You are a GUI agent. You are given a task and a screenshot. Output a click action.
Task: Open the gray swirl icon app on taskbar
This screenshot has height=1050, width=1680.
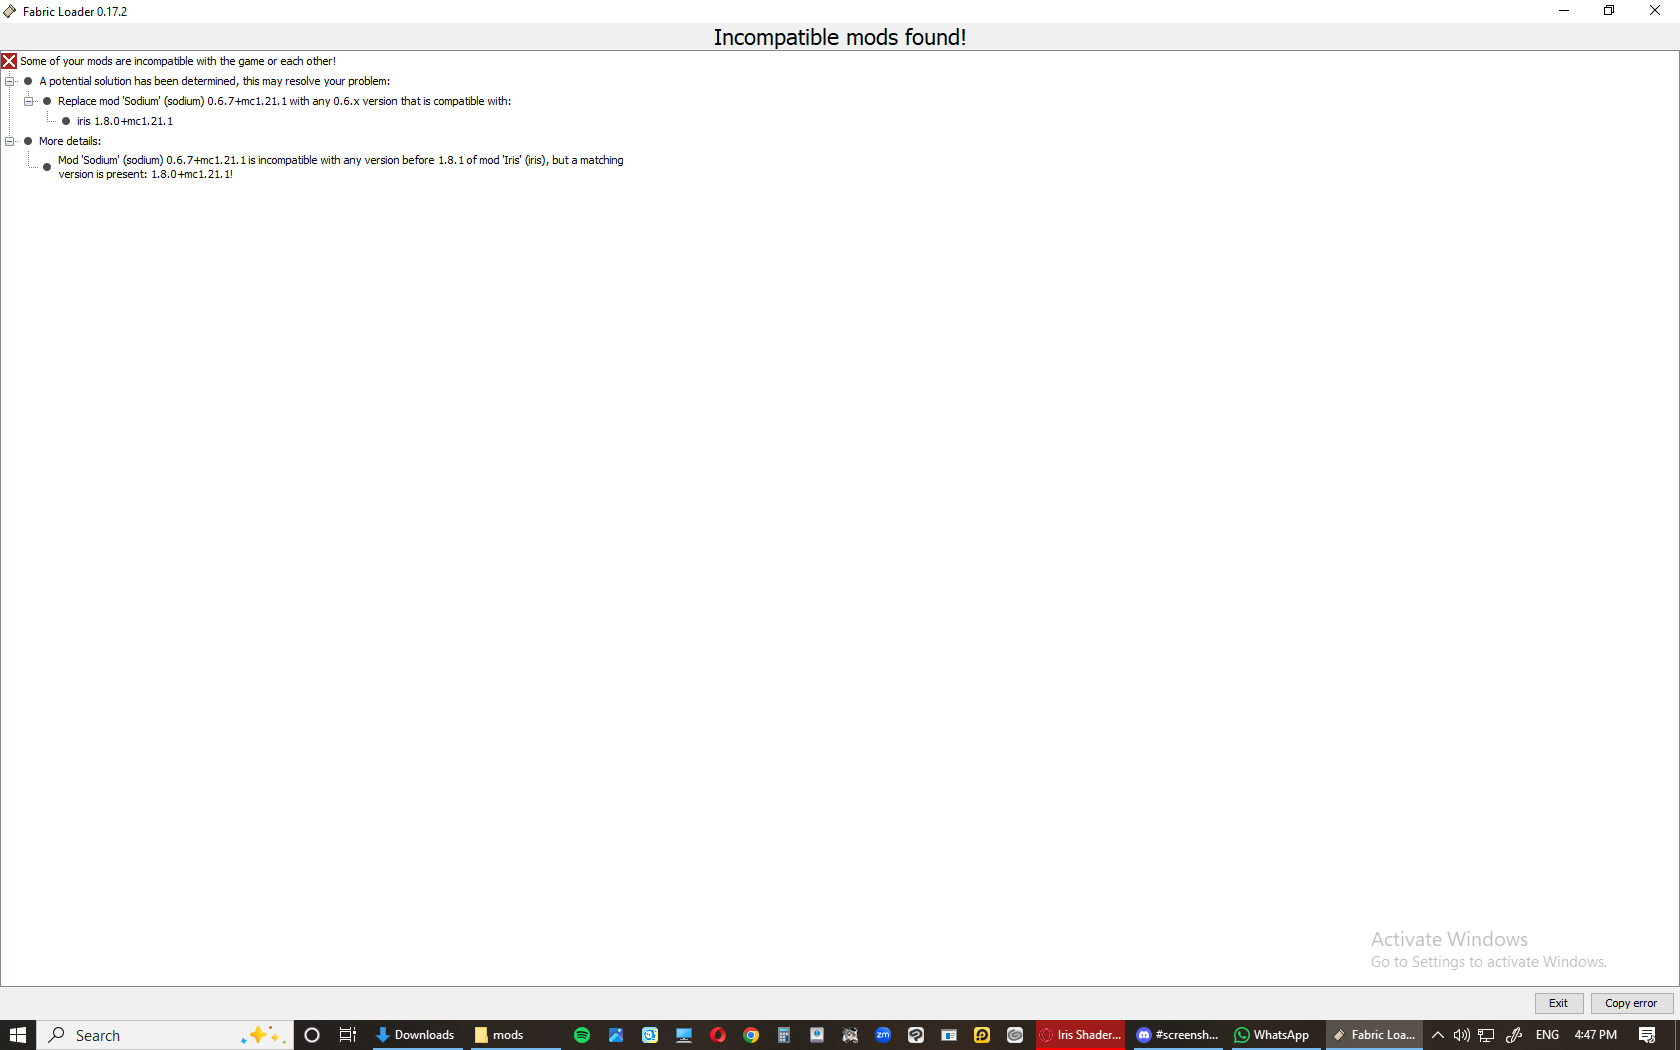[x=1015, y=1035]
